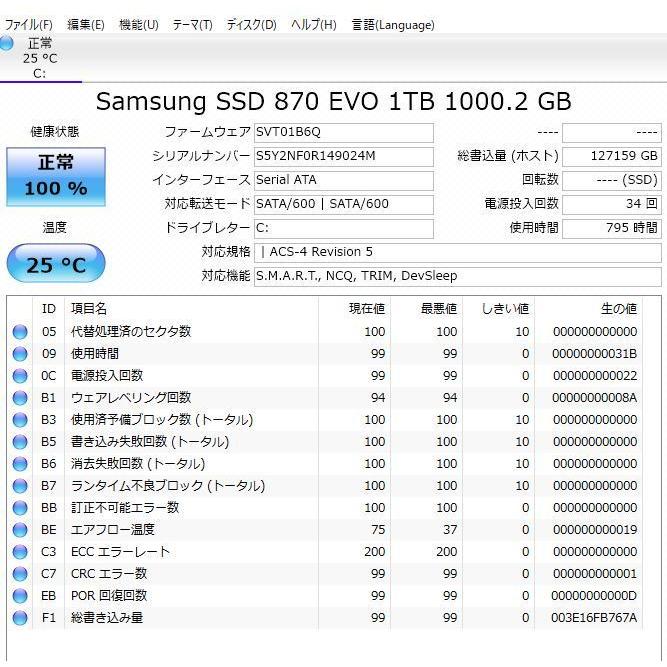This screenshot has width=667, height=667.
Task: Click the firmware field SVT01B6Q
Action: pyautogui.click(x=344, y=133)
